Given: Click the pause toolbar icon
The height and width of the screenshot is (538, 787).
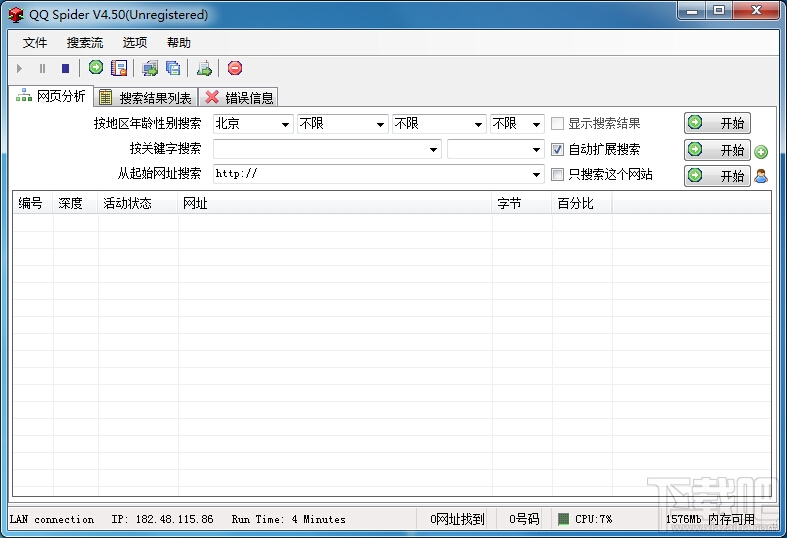Looking at the screenshot, I should [42, 68].
